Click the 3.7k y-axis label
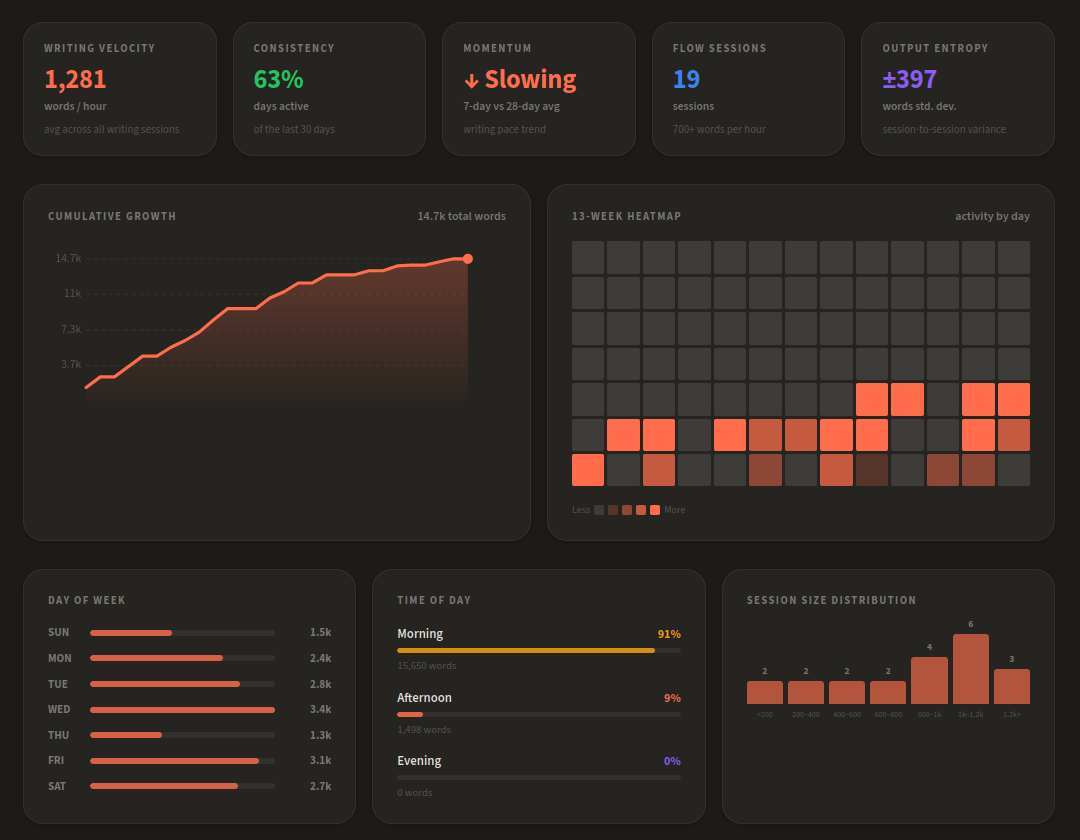The height and width of the screenshot is (840, 1080). [x=71, y=364]
